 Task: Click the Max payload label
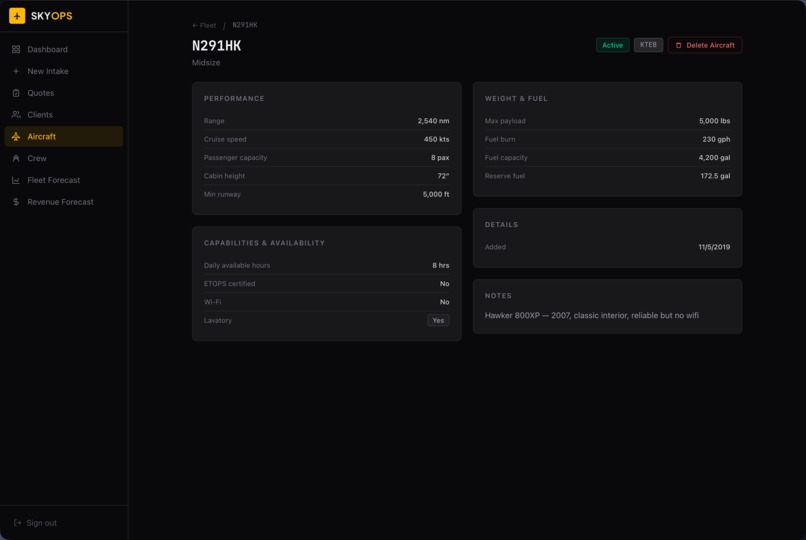click(505, 121)
